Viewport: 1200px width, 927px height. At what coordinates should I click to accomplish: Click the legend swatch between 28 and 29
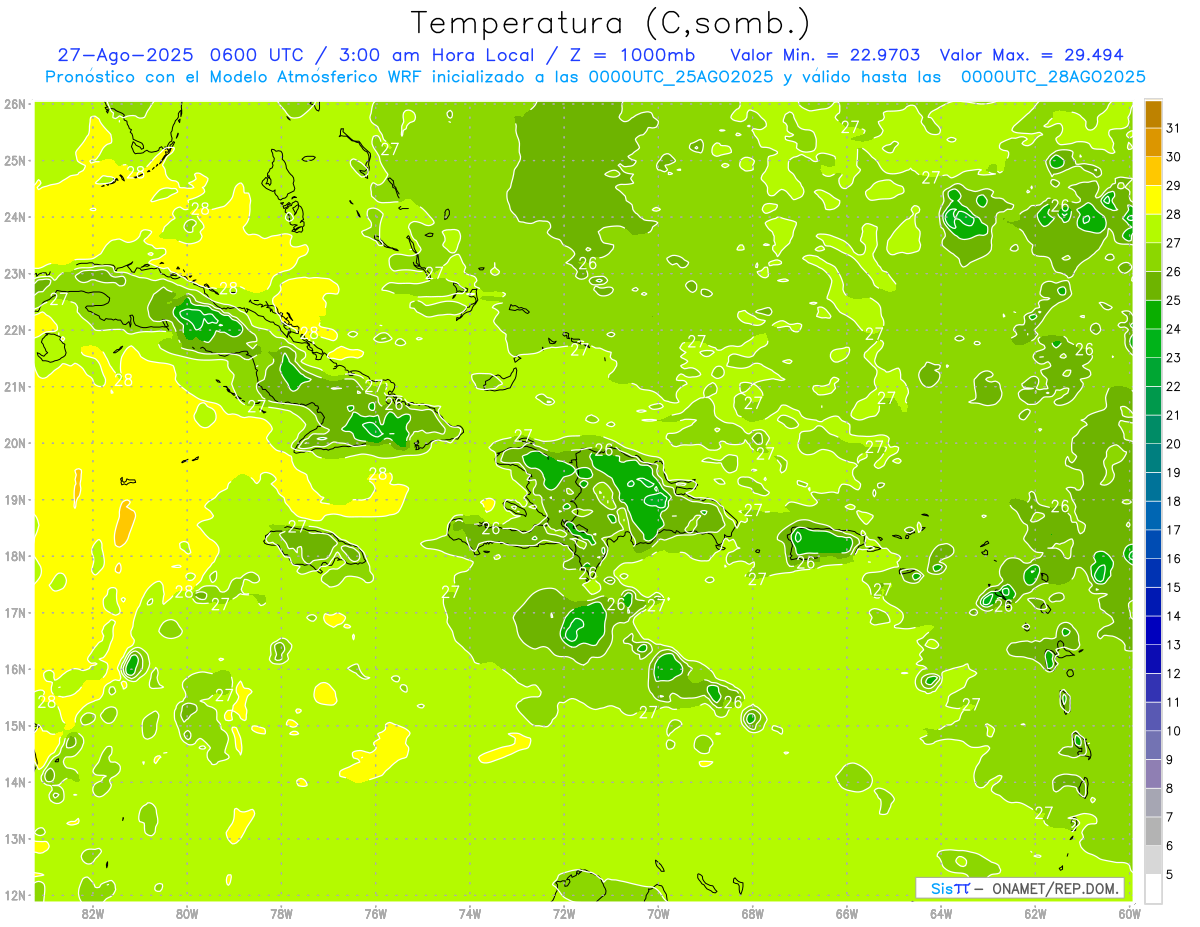pos(1154,200)
